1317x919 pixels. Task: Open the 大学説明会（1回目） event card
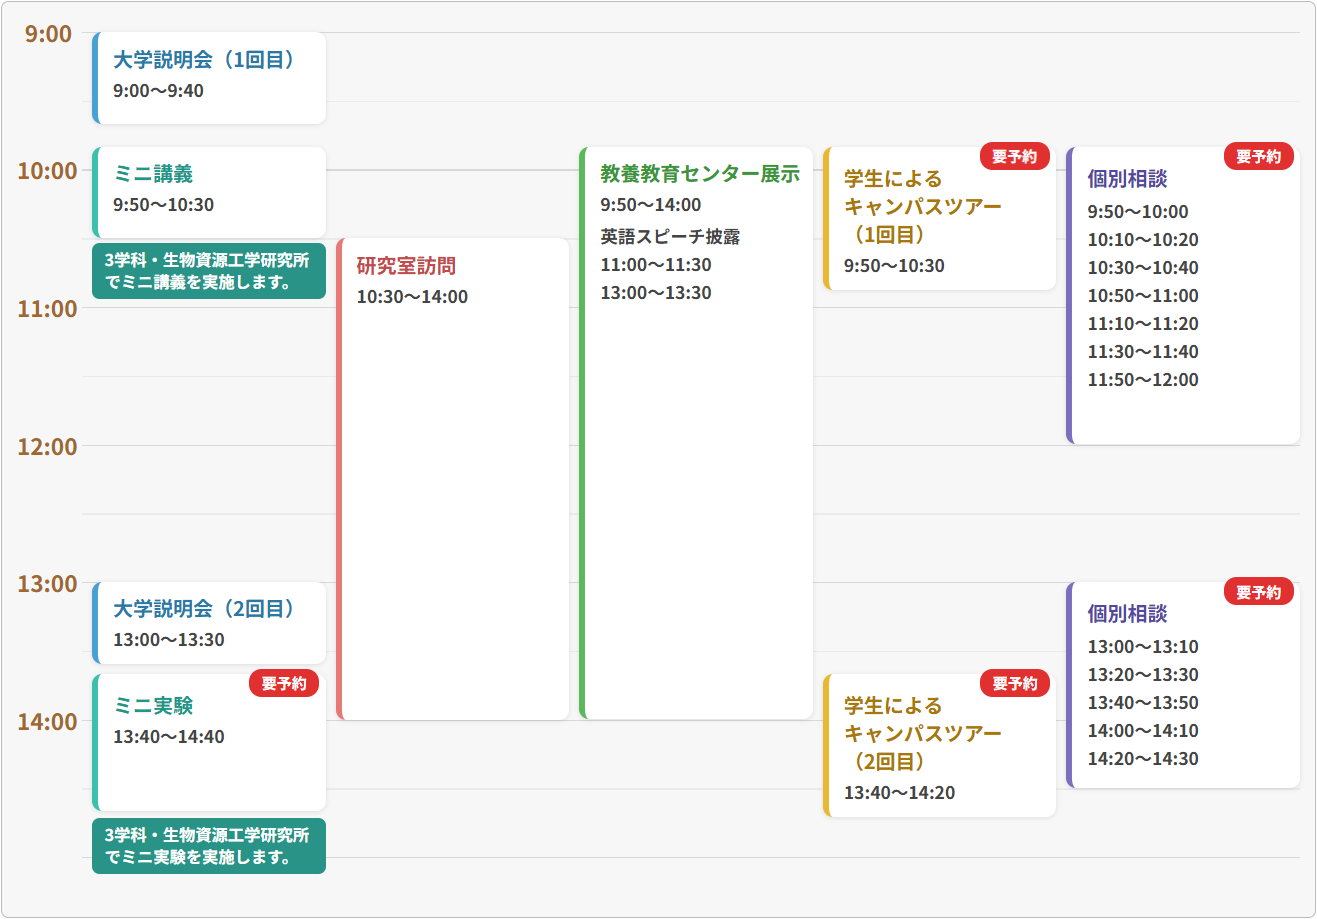(x=209, y=78)
